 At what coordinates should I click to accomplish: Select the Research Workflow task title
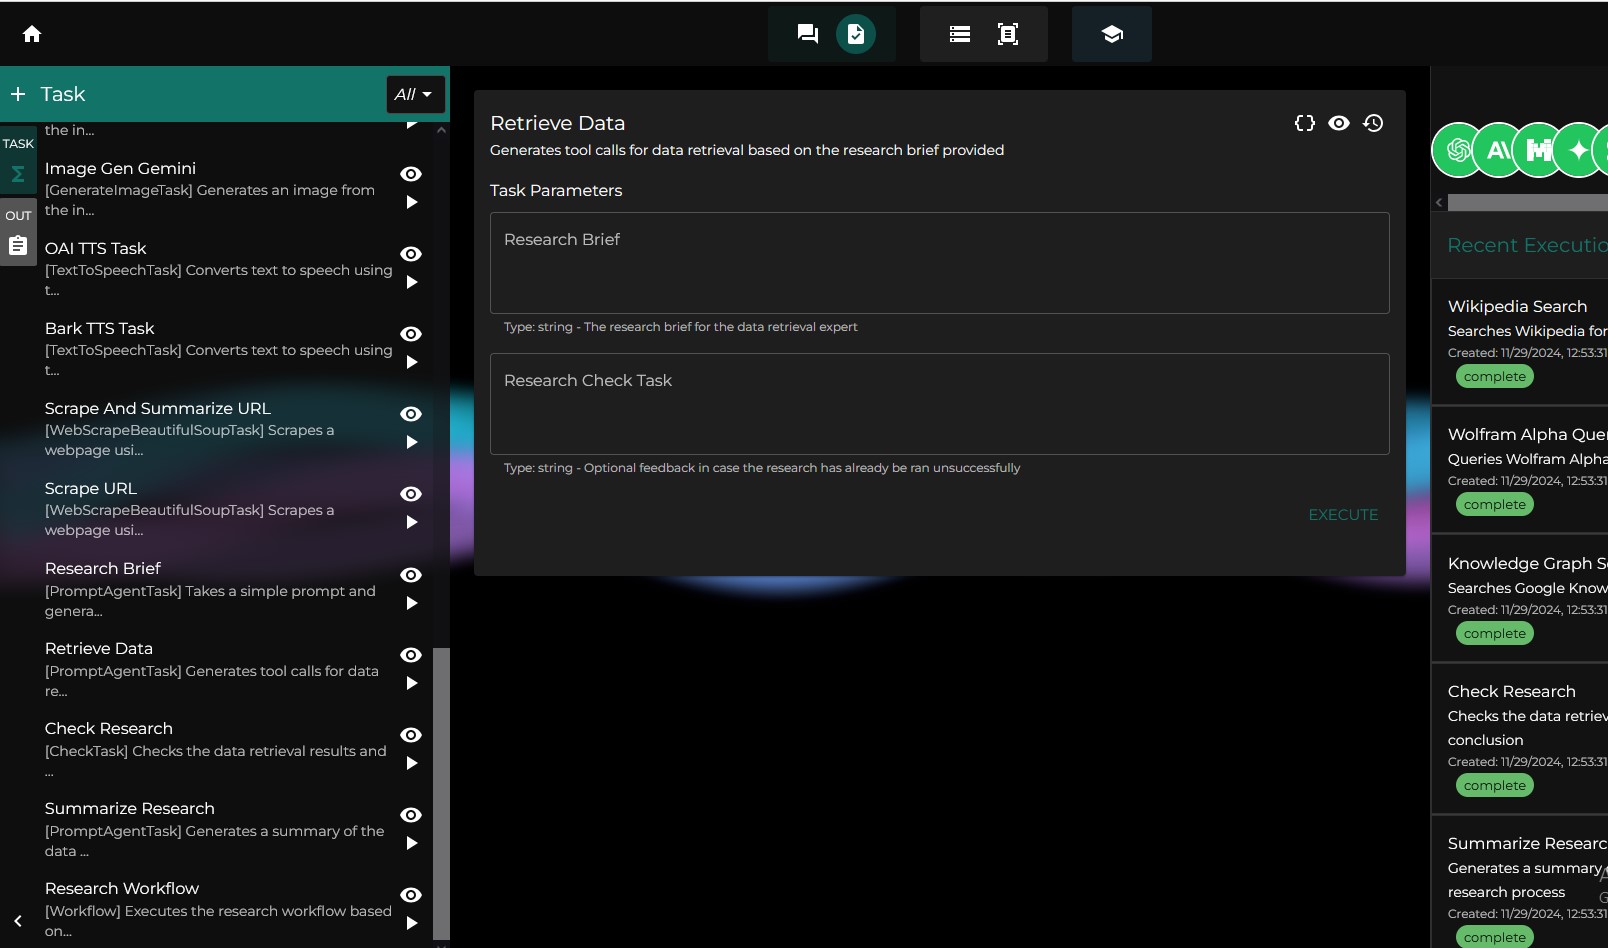point(122,888)
